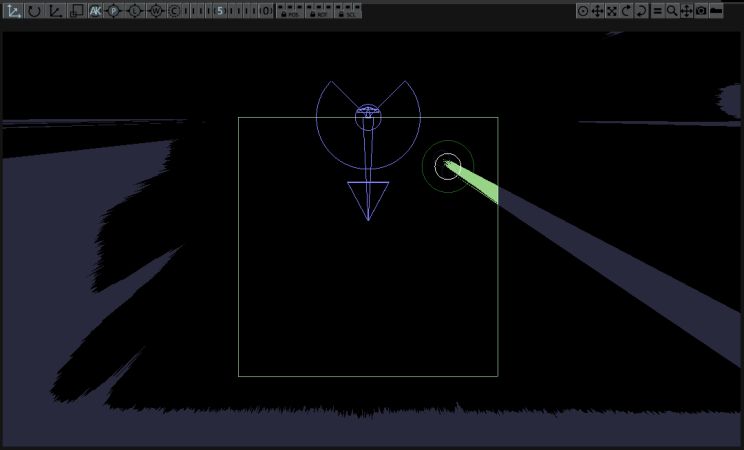Click the rotate tool icon
Image resolution: width=744 pixels, height=450 pixels.
(34, 11)
